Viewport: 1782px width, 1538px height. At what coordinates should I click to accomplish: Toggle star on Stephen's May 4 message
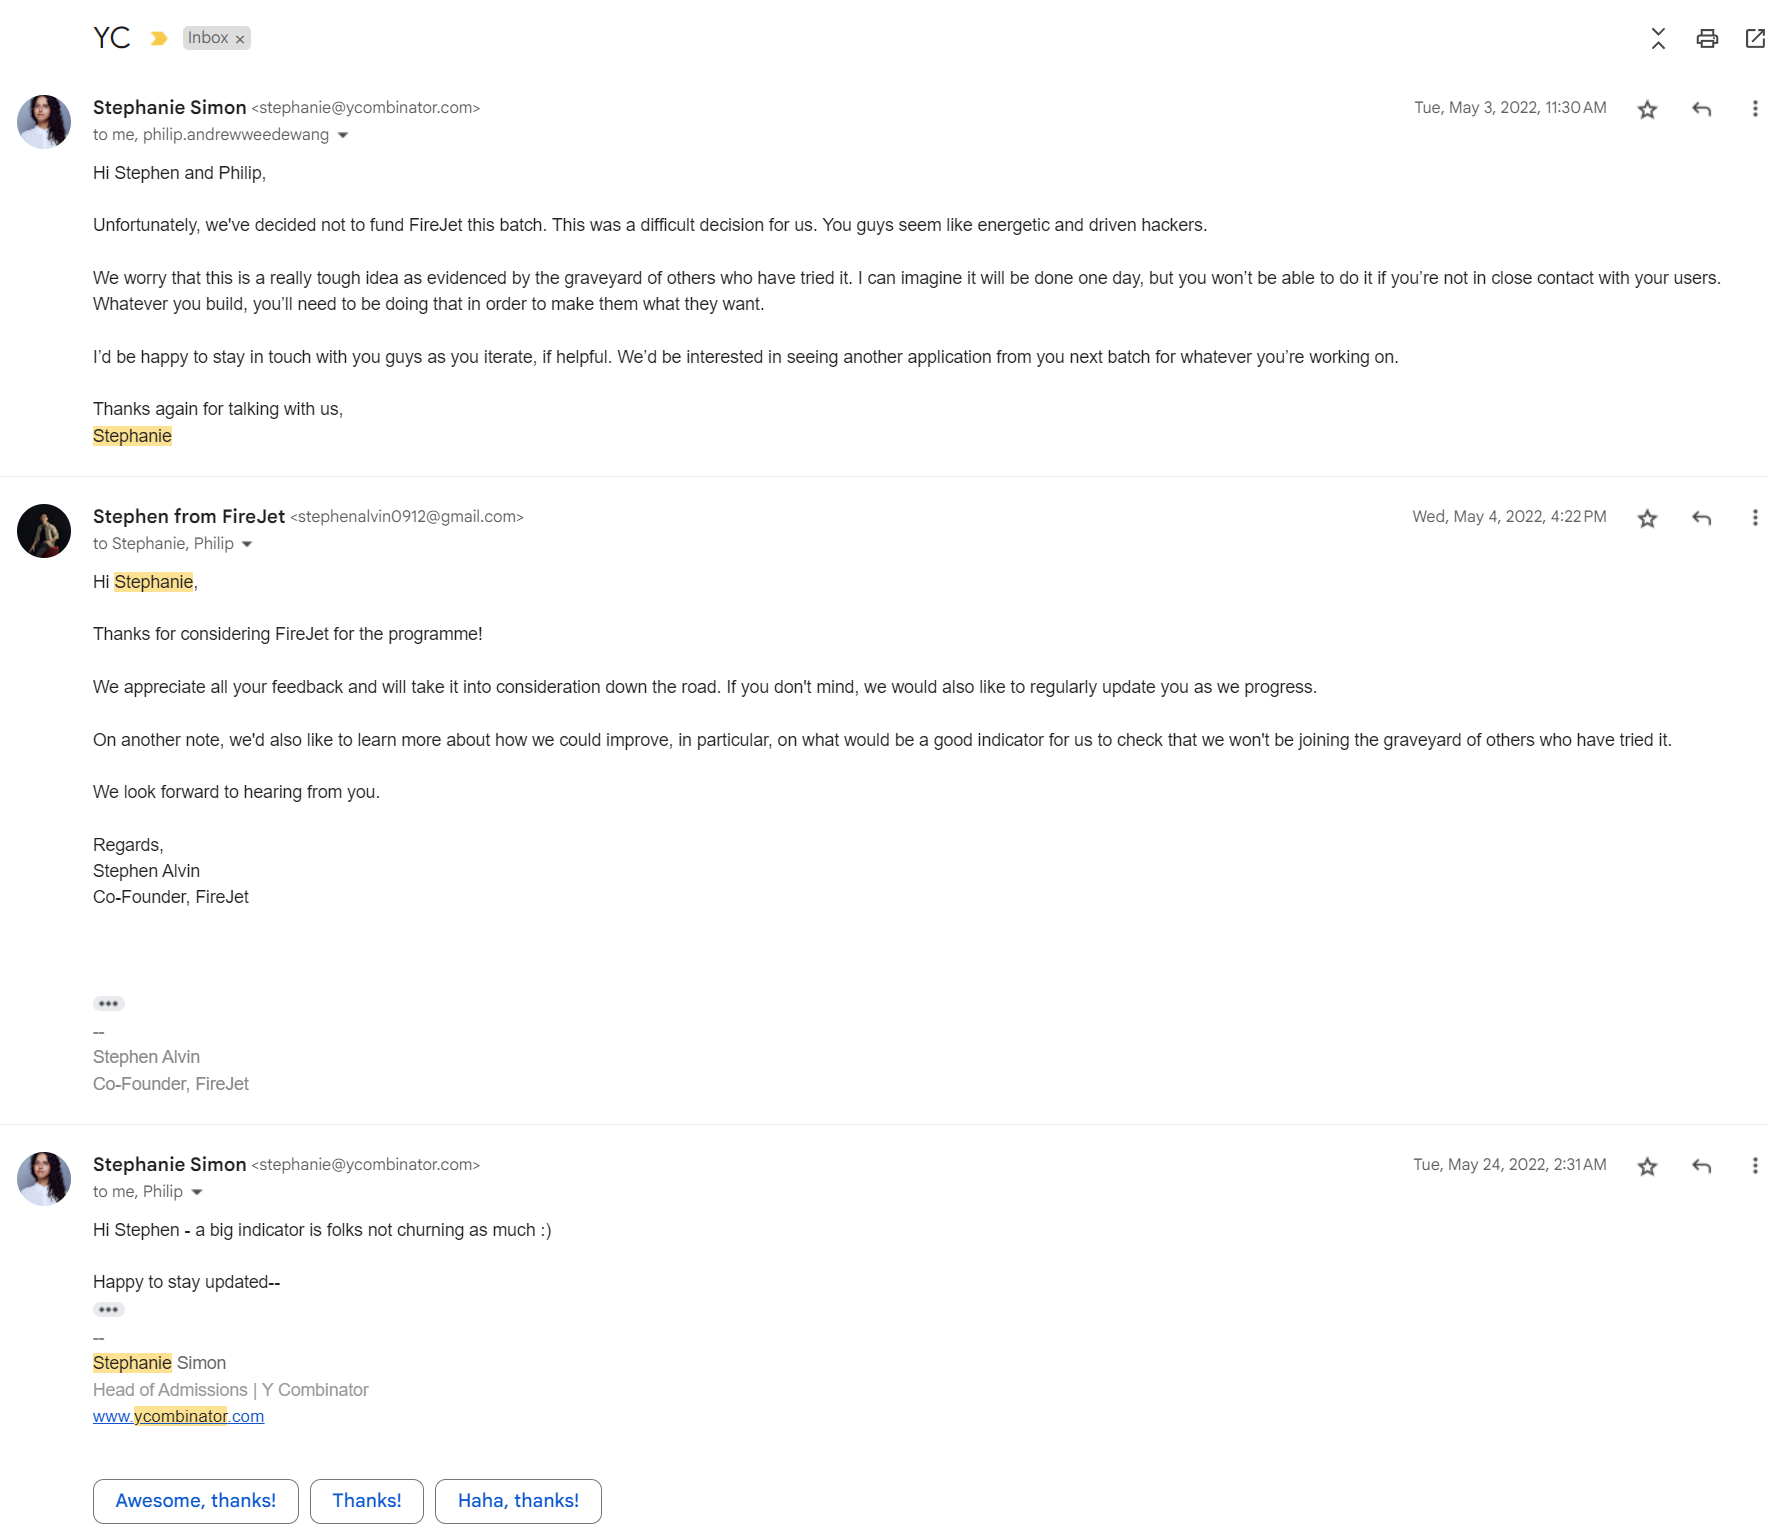1647,518
